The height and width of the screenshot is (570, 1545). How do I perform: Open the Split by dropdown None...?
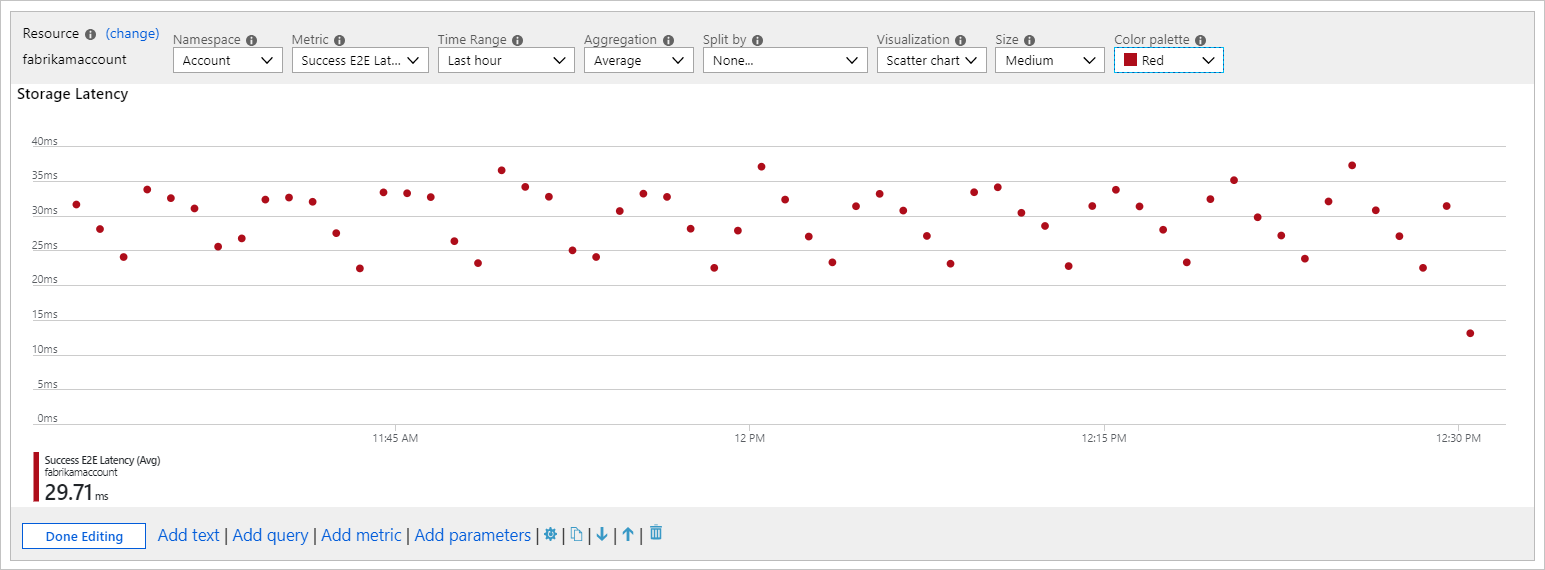[x=785, y=60]
